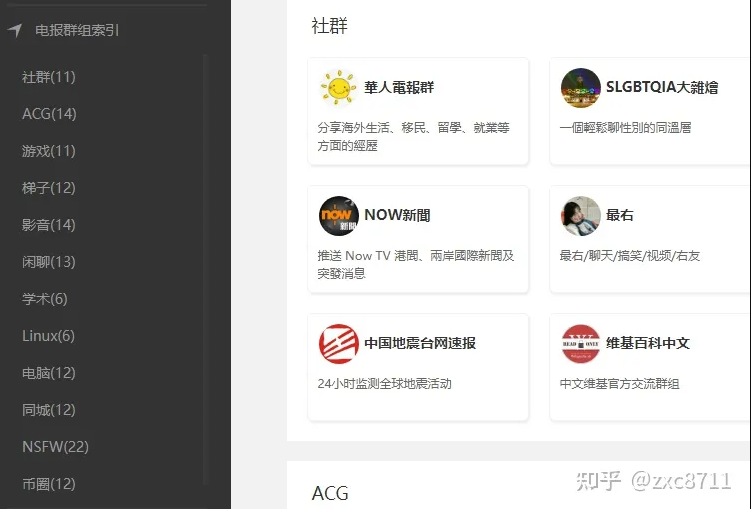Click the 社群 section heading
The image size is (751, 509).
[330, 26]
